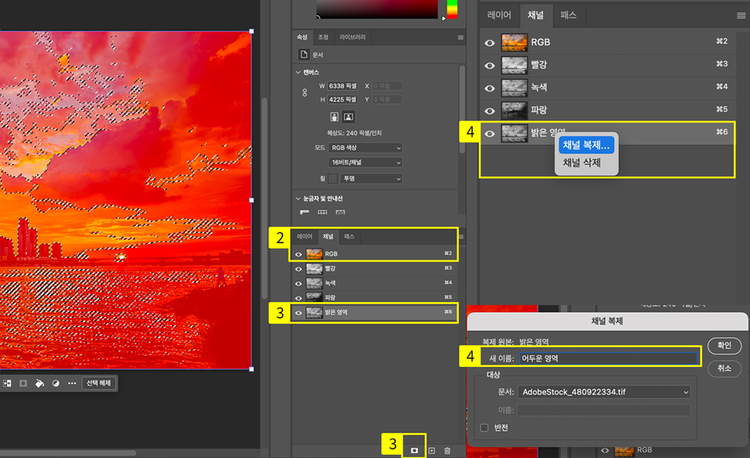Viewport: 750px width, 458px height.
Task: Toggle 빨강 eye in the small Channels panel
Action: tap(298, 269)
